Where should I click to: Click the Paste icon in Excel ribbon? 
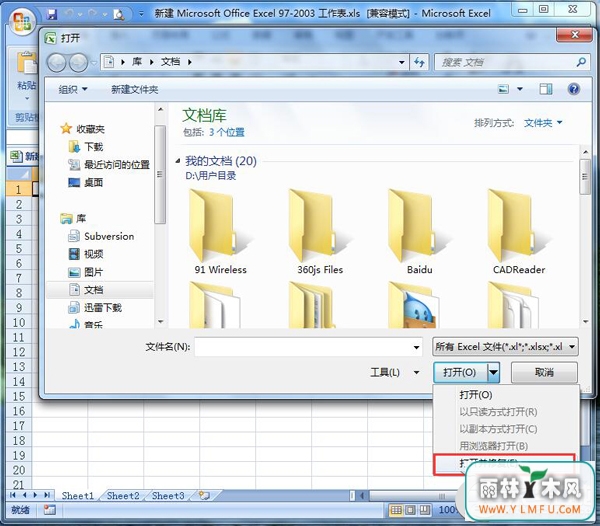point(26,64)
